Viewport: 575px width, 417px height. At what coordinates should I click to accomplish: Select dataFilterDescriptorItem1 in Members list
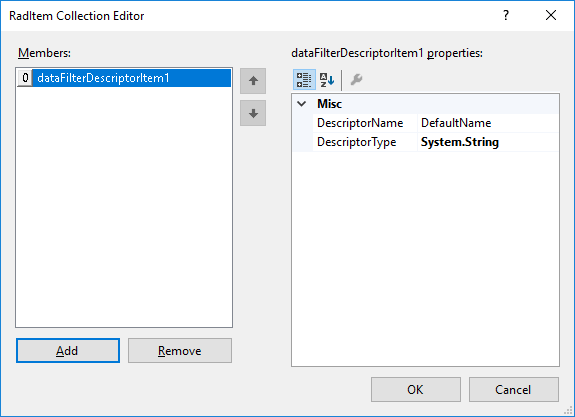(132, 78)
